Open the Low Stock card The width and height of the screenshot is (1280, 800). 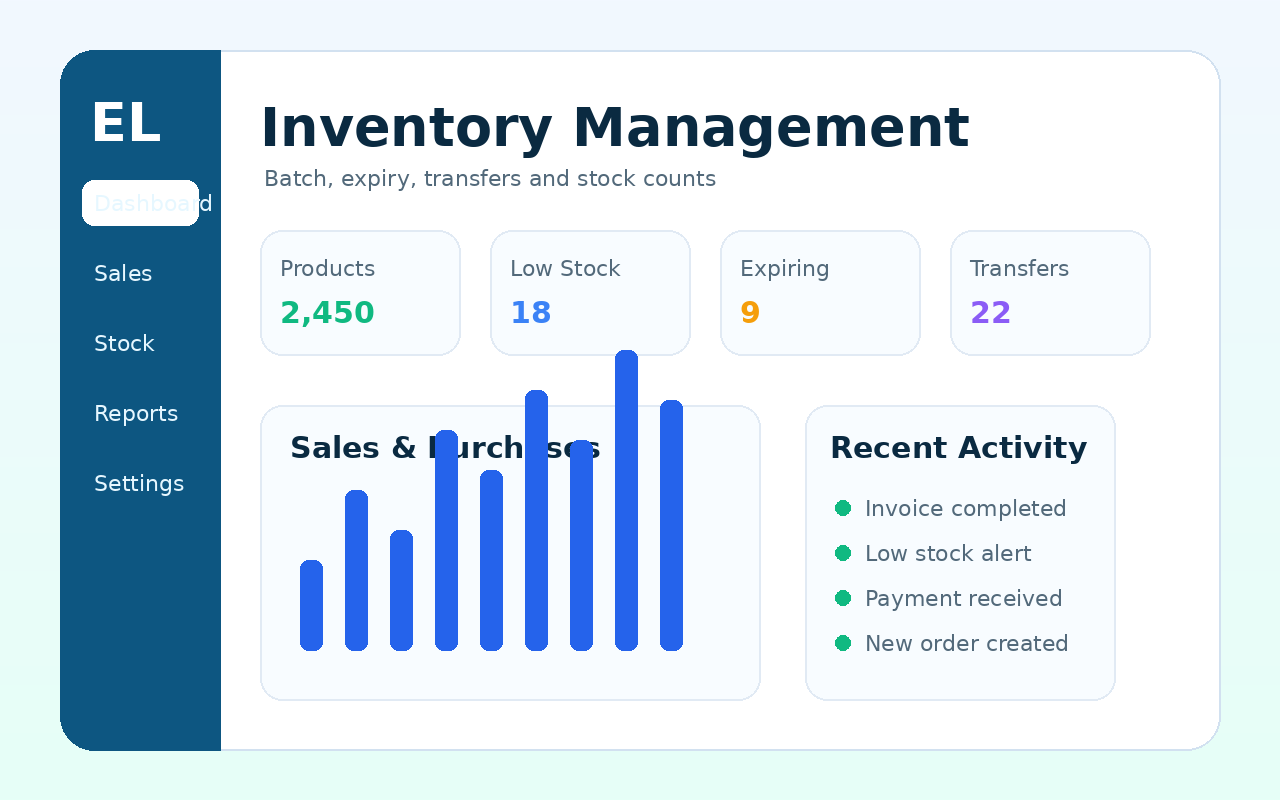coord(590,293)
